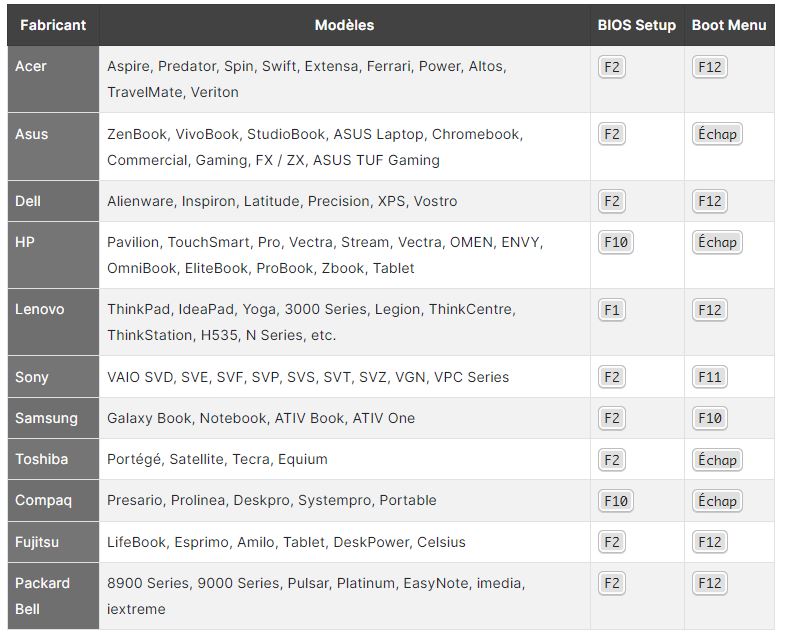
Task: Select the BIOS Setup column header
Action: pos(637,25)
